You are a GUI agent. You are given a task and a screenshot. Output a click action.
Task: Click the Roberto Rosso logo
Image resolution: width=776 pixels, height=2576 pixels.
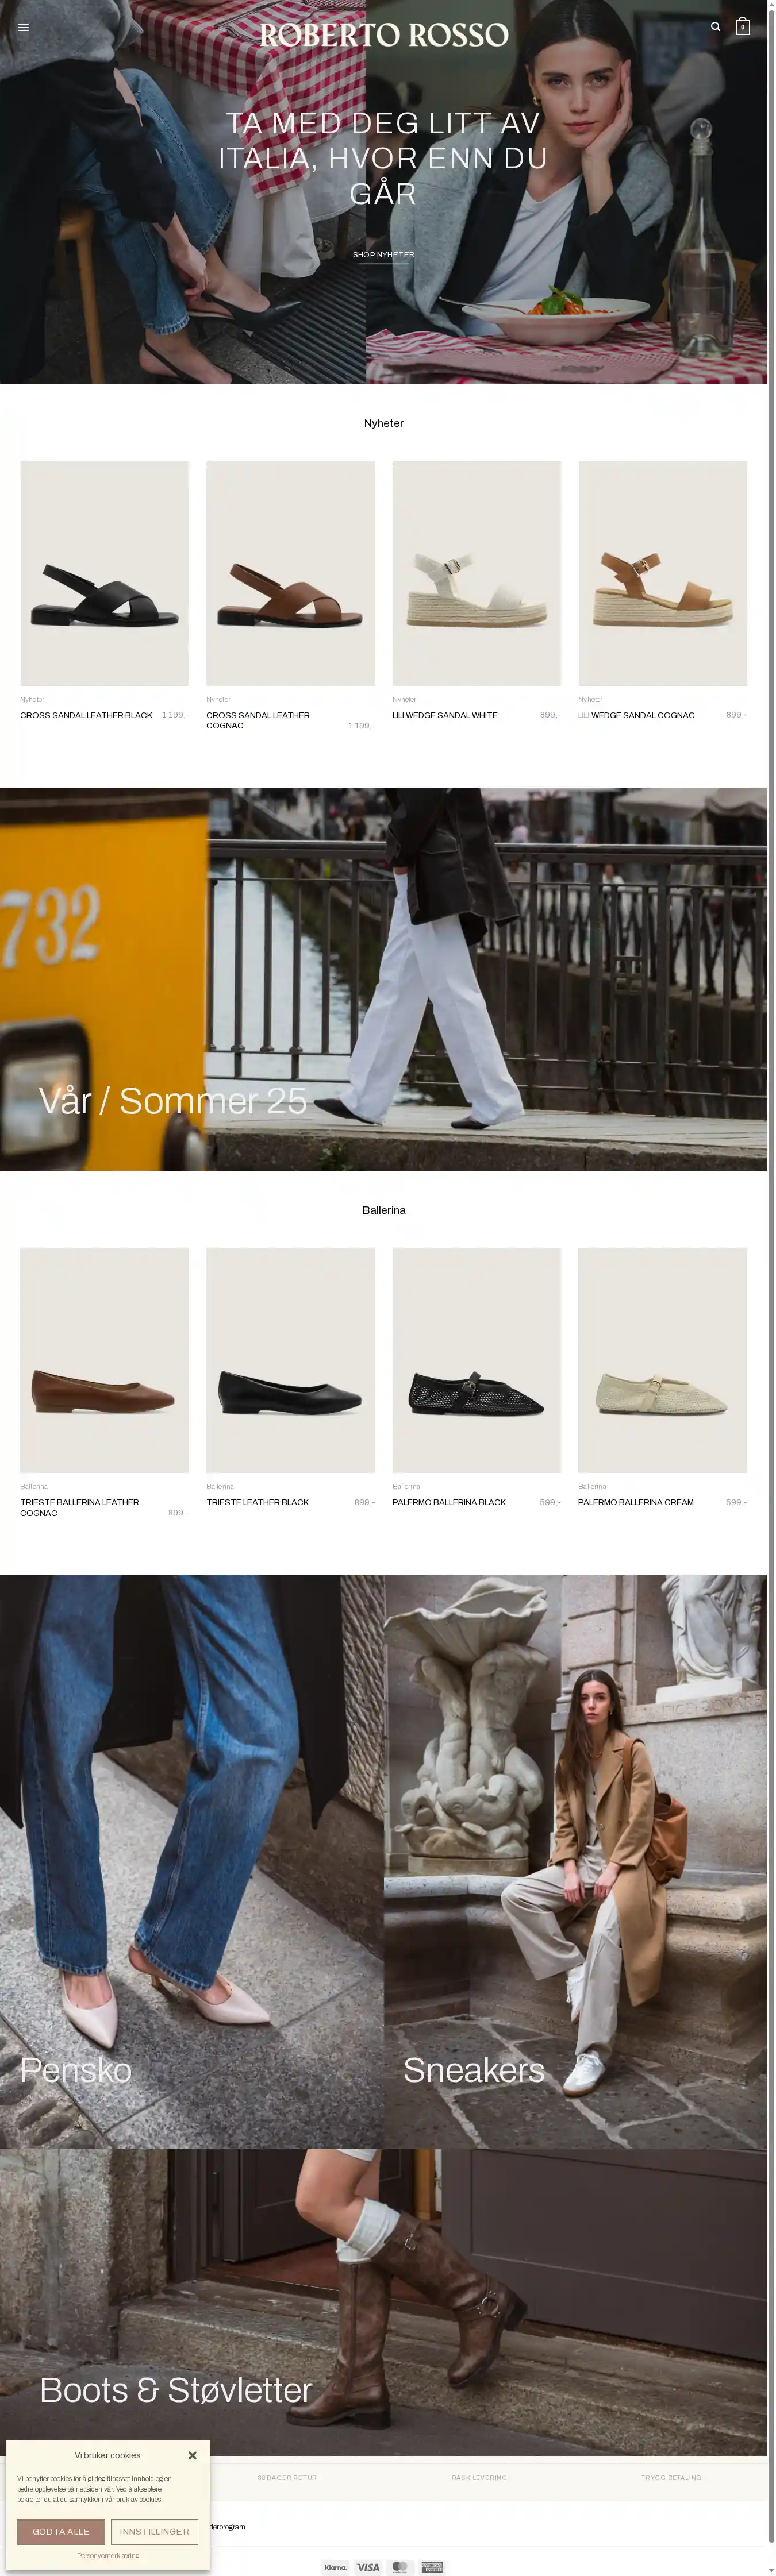click(x=384, y=35)
